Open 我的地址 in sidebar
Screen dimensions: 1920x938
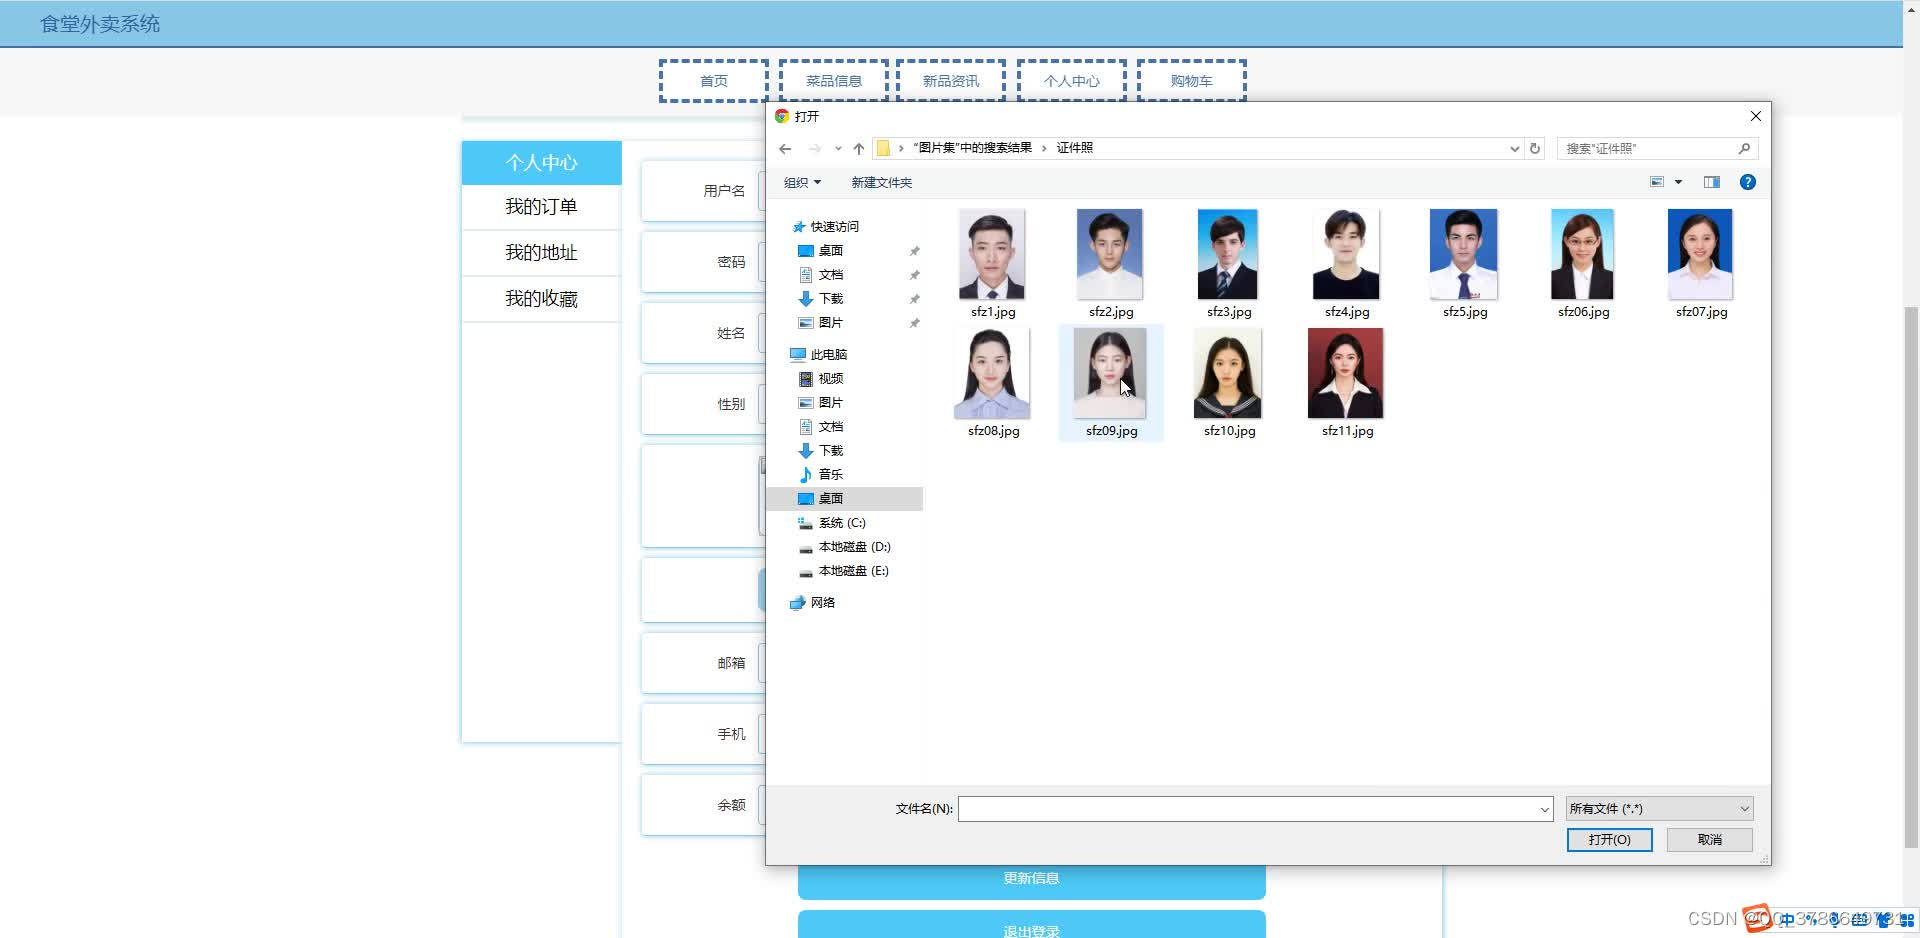coord(541,253)
